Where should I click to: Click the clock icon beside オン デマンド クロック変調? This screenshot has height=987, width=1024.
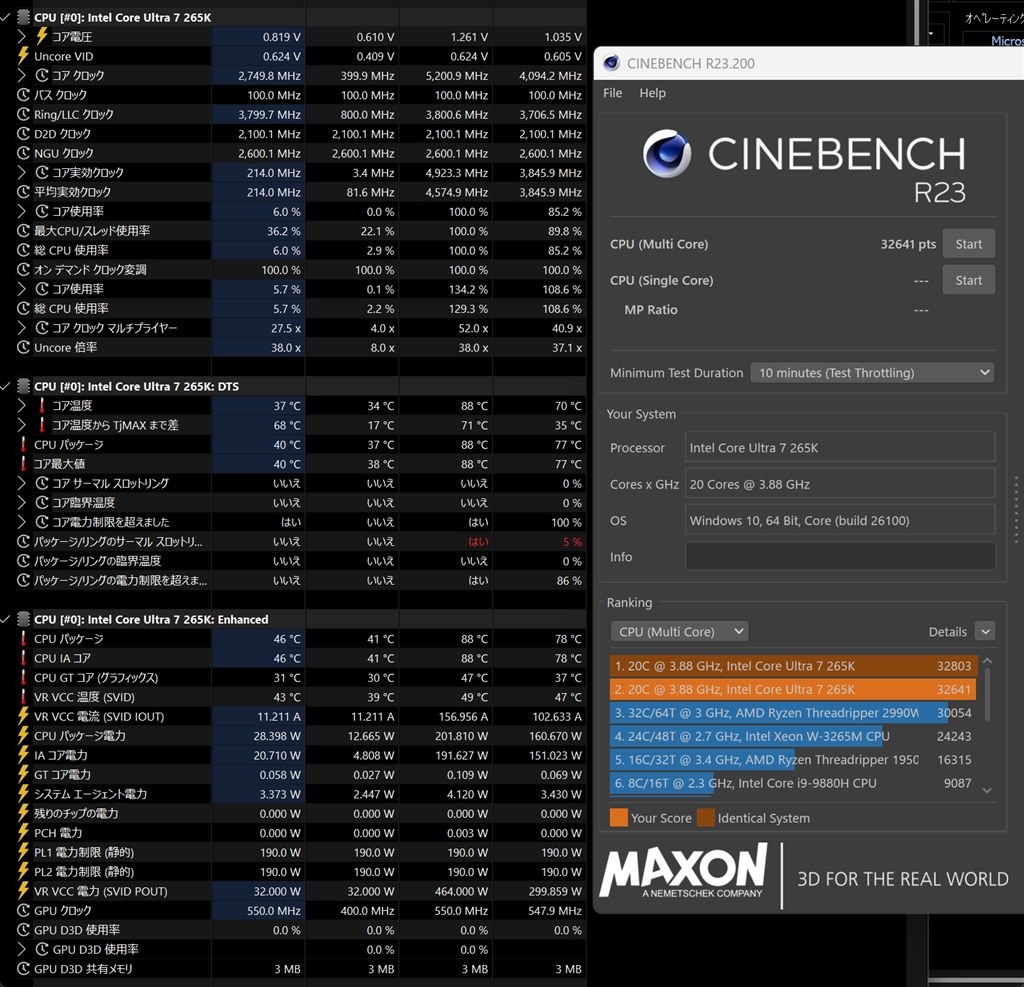pyautogui.click(x=23, y=269)
